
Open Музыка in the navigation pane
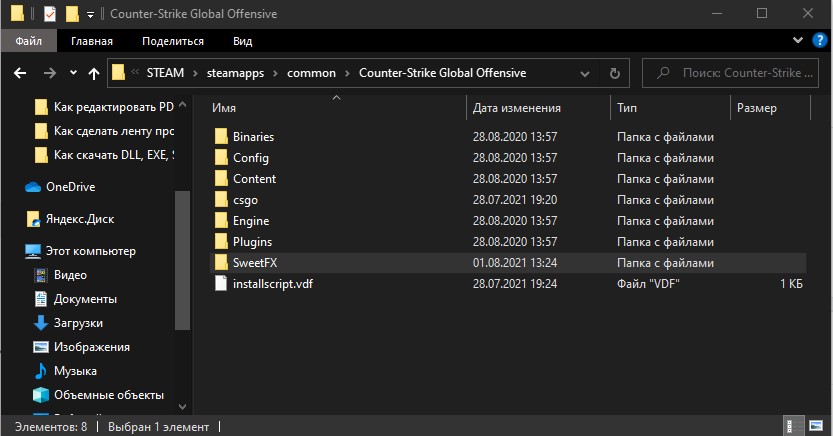pos(65,371)
